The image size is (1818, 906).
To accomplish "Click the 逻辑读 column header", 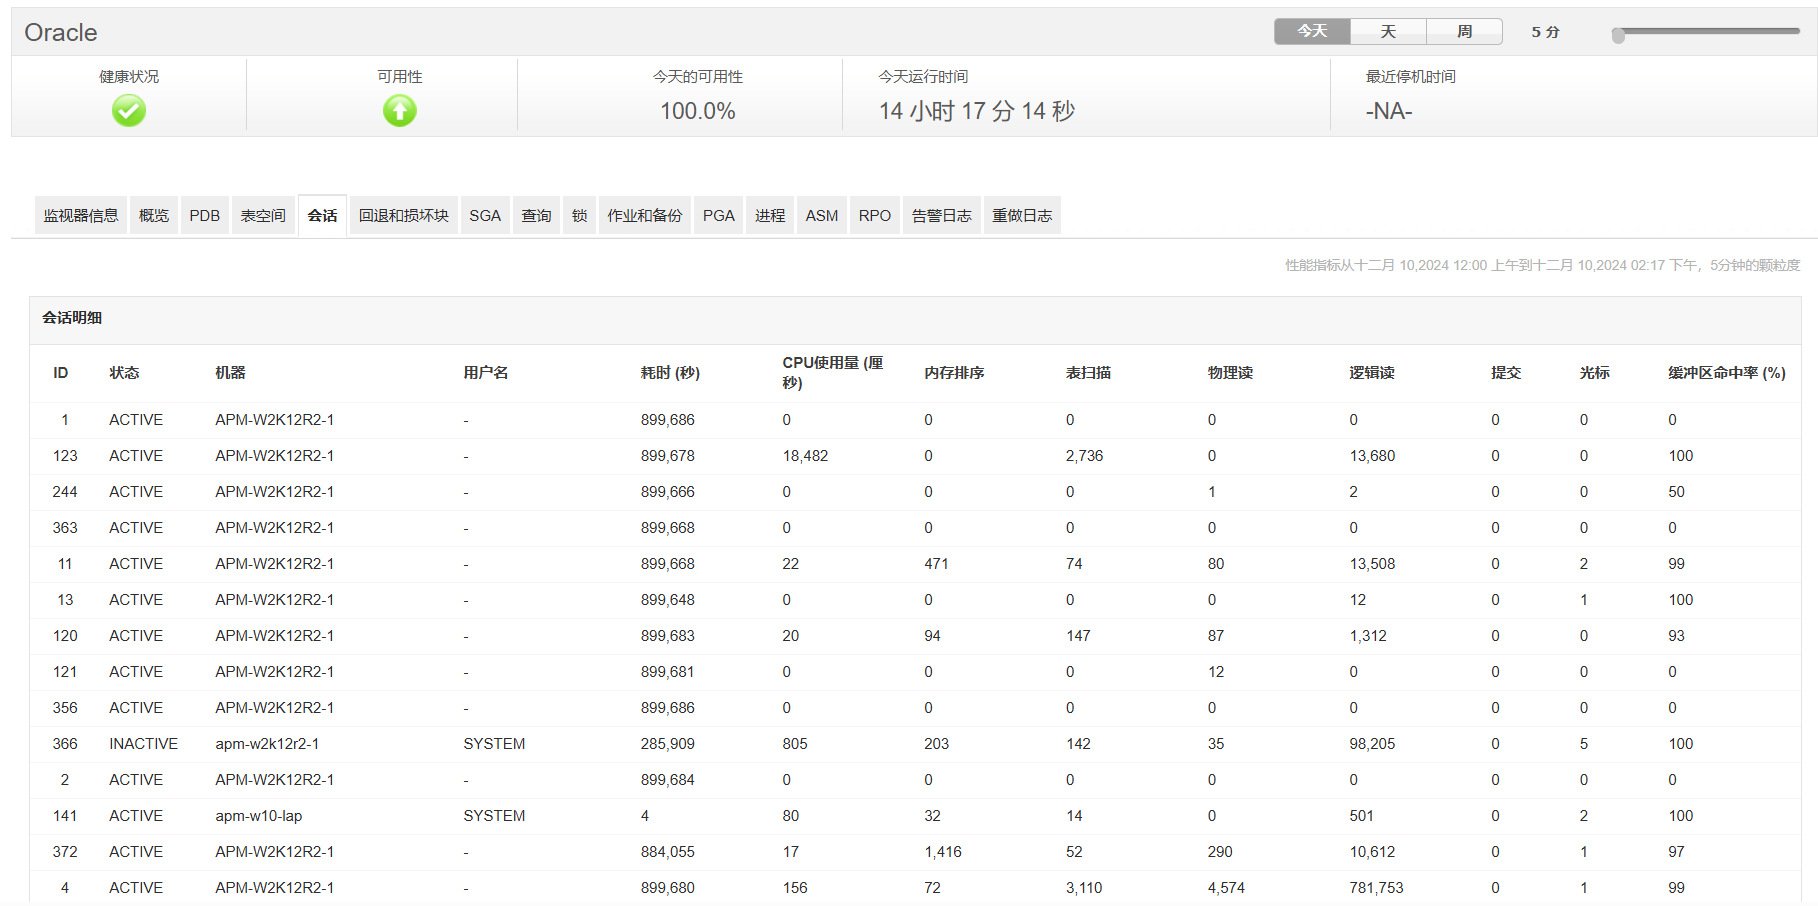I will click(x=1372, y=373).
